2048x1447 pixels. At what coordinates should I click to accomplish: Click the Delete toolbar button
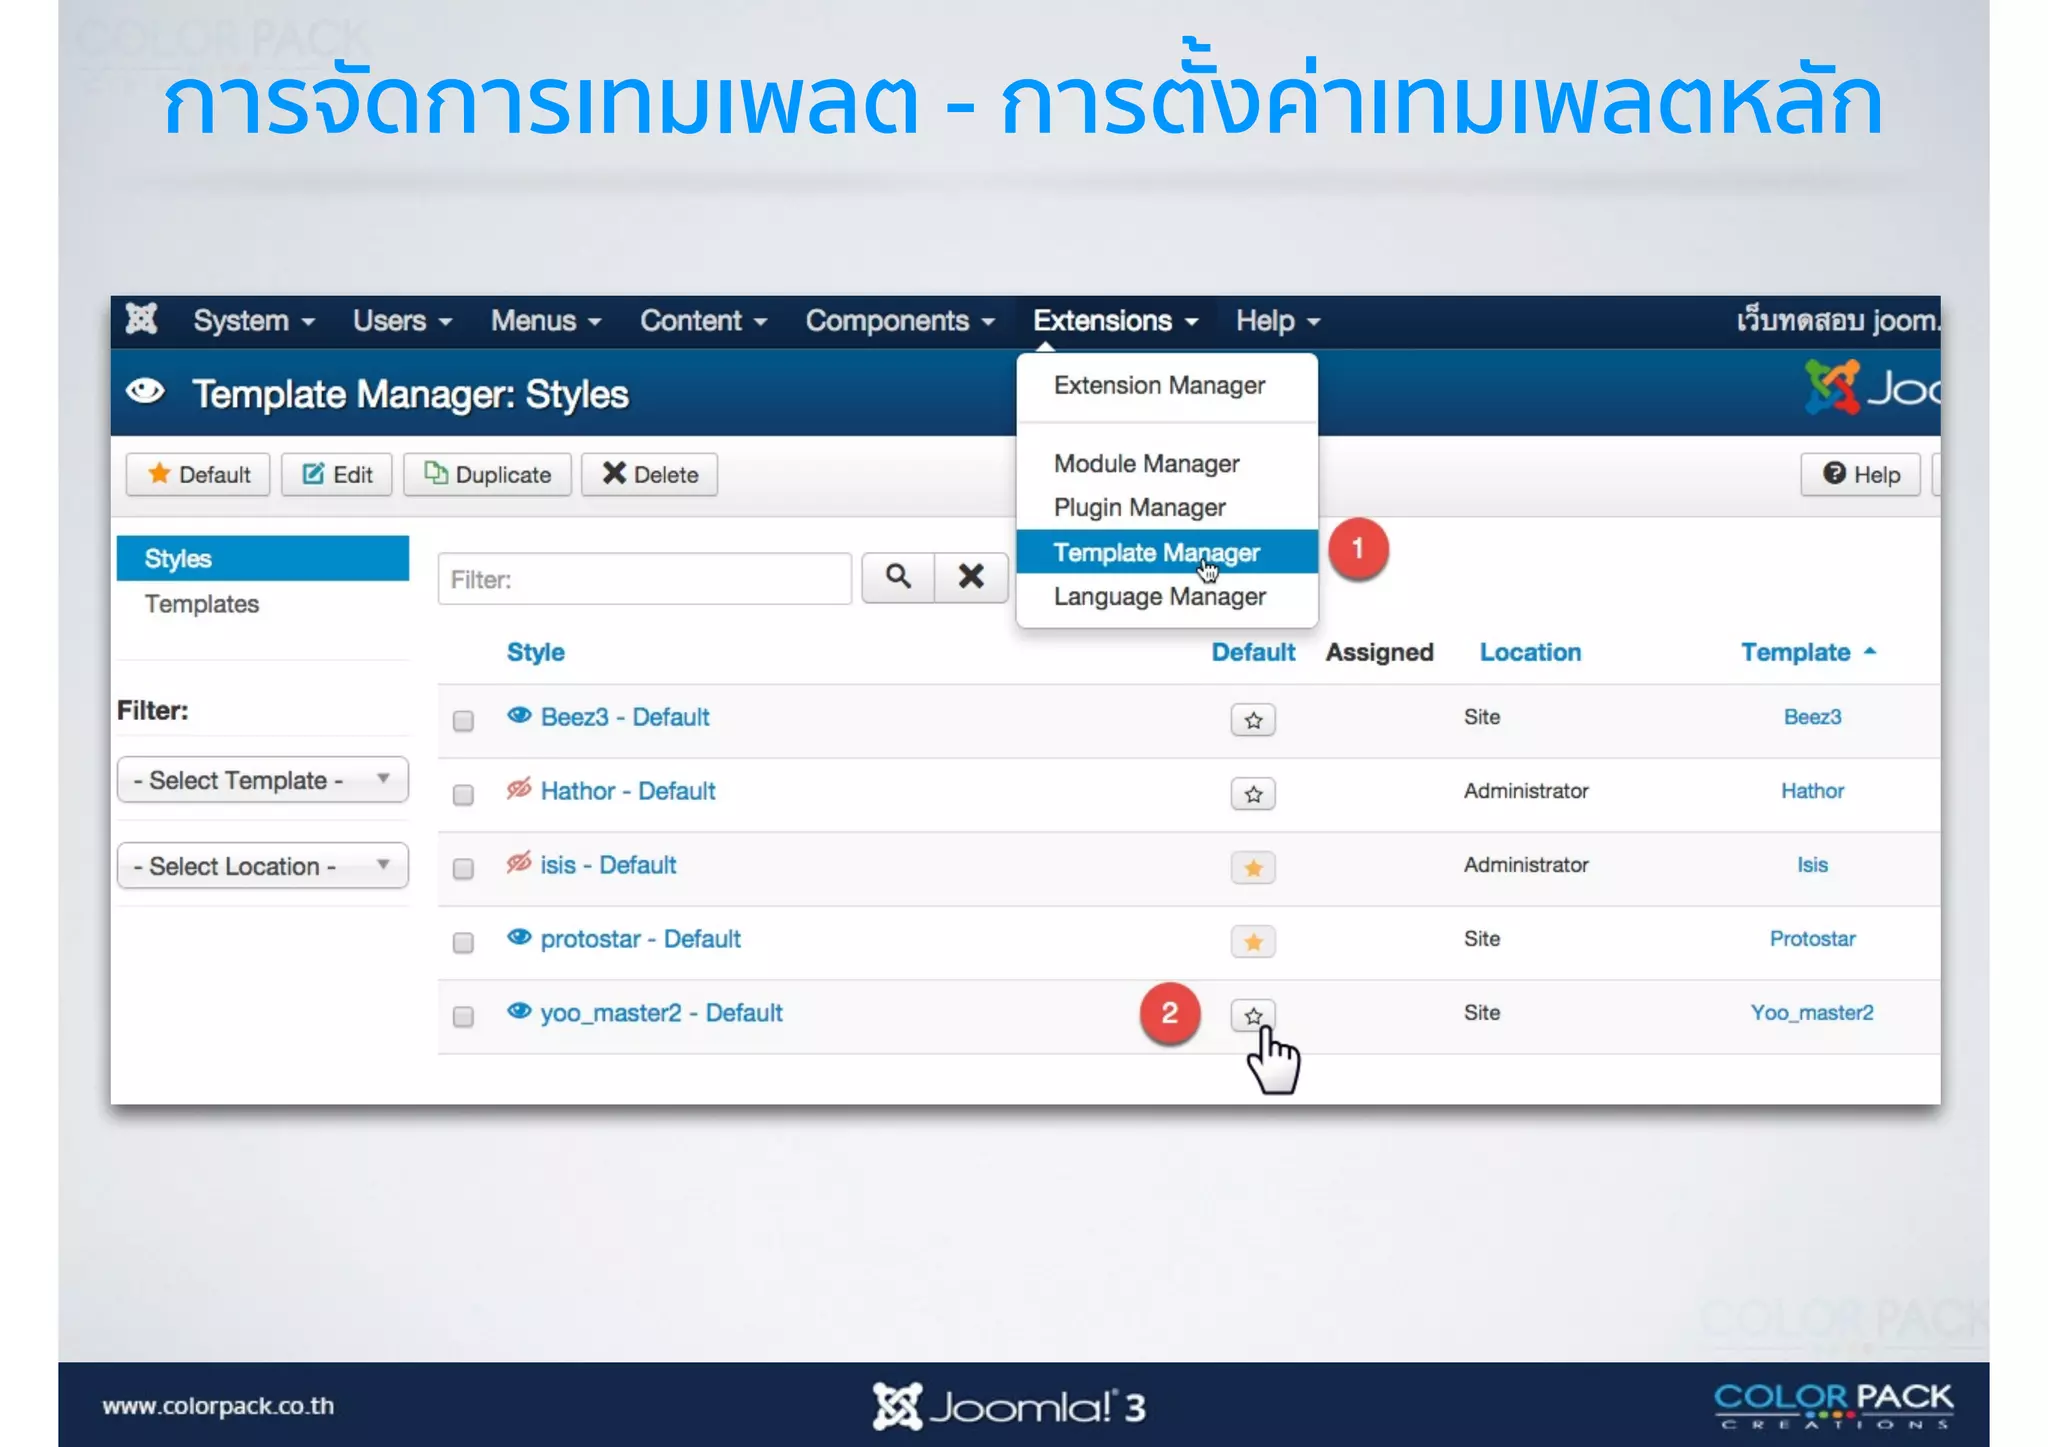click(x=649, y=475)
